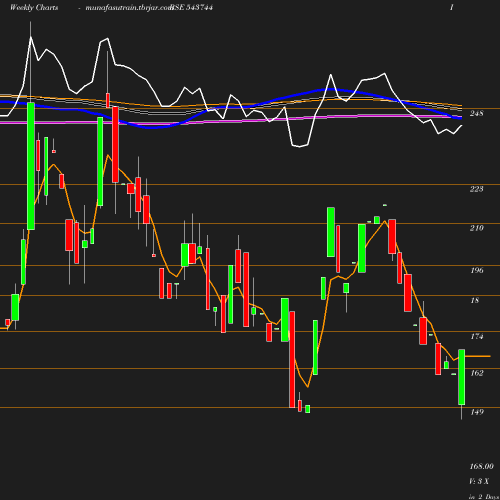Click the 'Weekly Charts' title text
The height and width of the screenshot is (500, 500).
(x=34, y=7)
